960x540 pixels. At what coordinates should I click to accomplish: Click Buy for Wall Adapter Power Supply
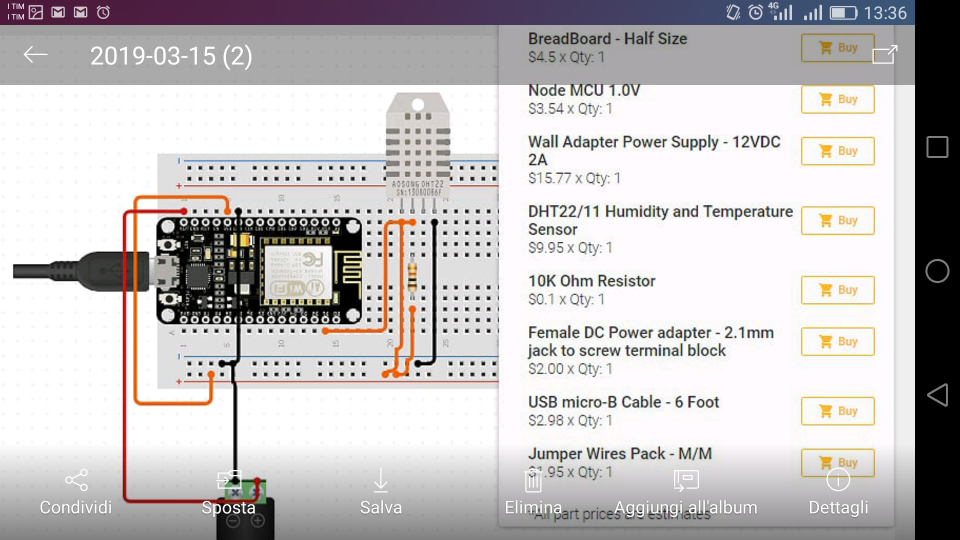tap(837, 151)
